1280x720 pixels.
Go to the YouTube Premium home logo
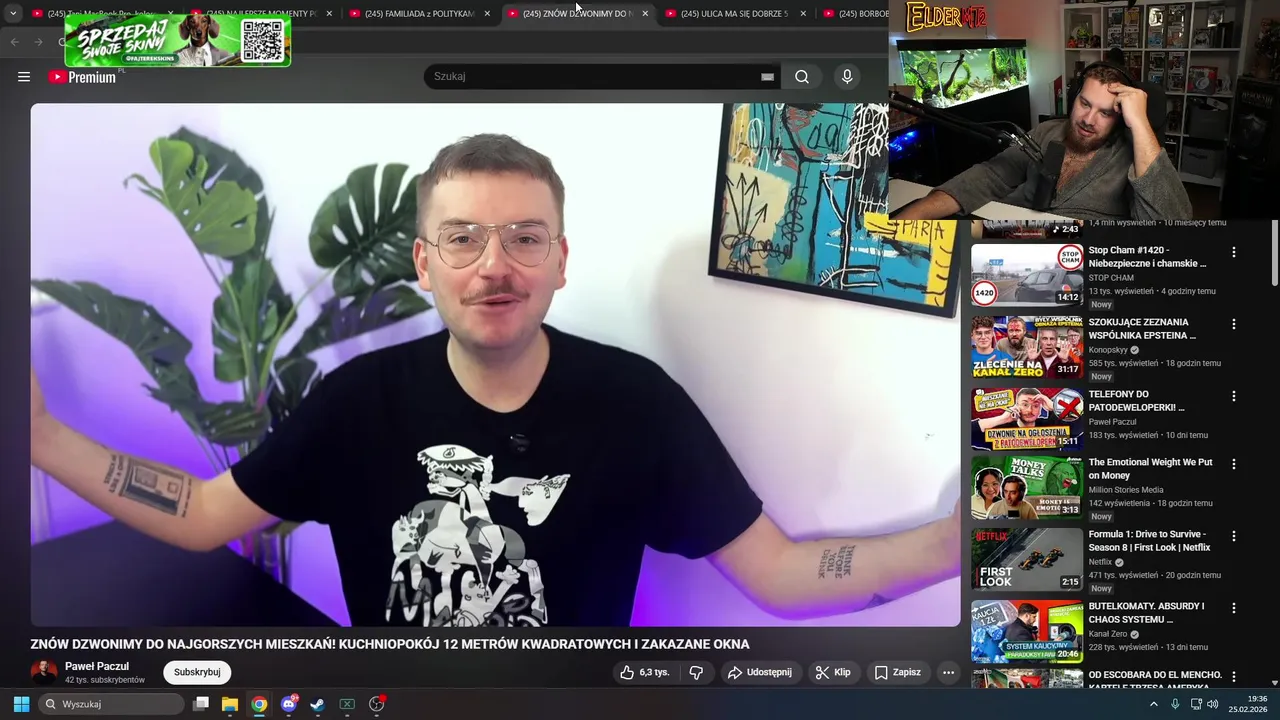82,77
